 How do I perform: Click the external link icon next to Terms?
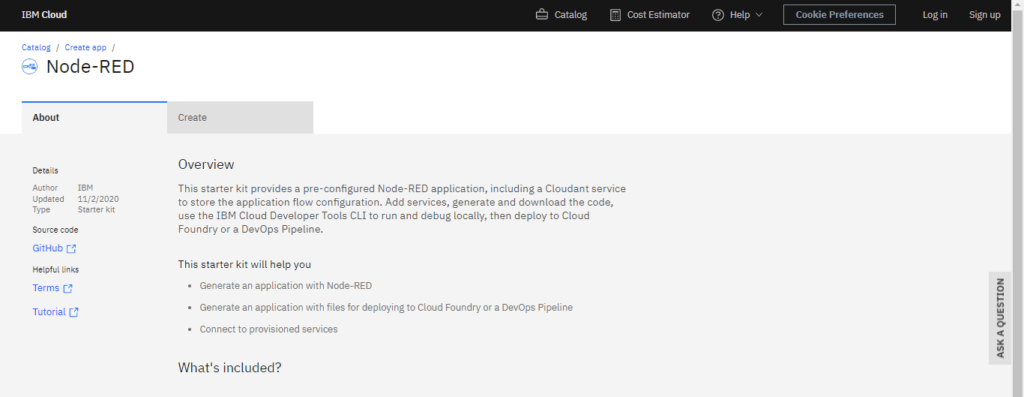click(68, 289)
